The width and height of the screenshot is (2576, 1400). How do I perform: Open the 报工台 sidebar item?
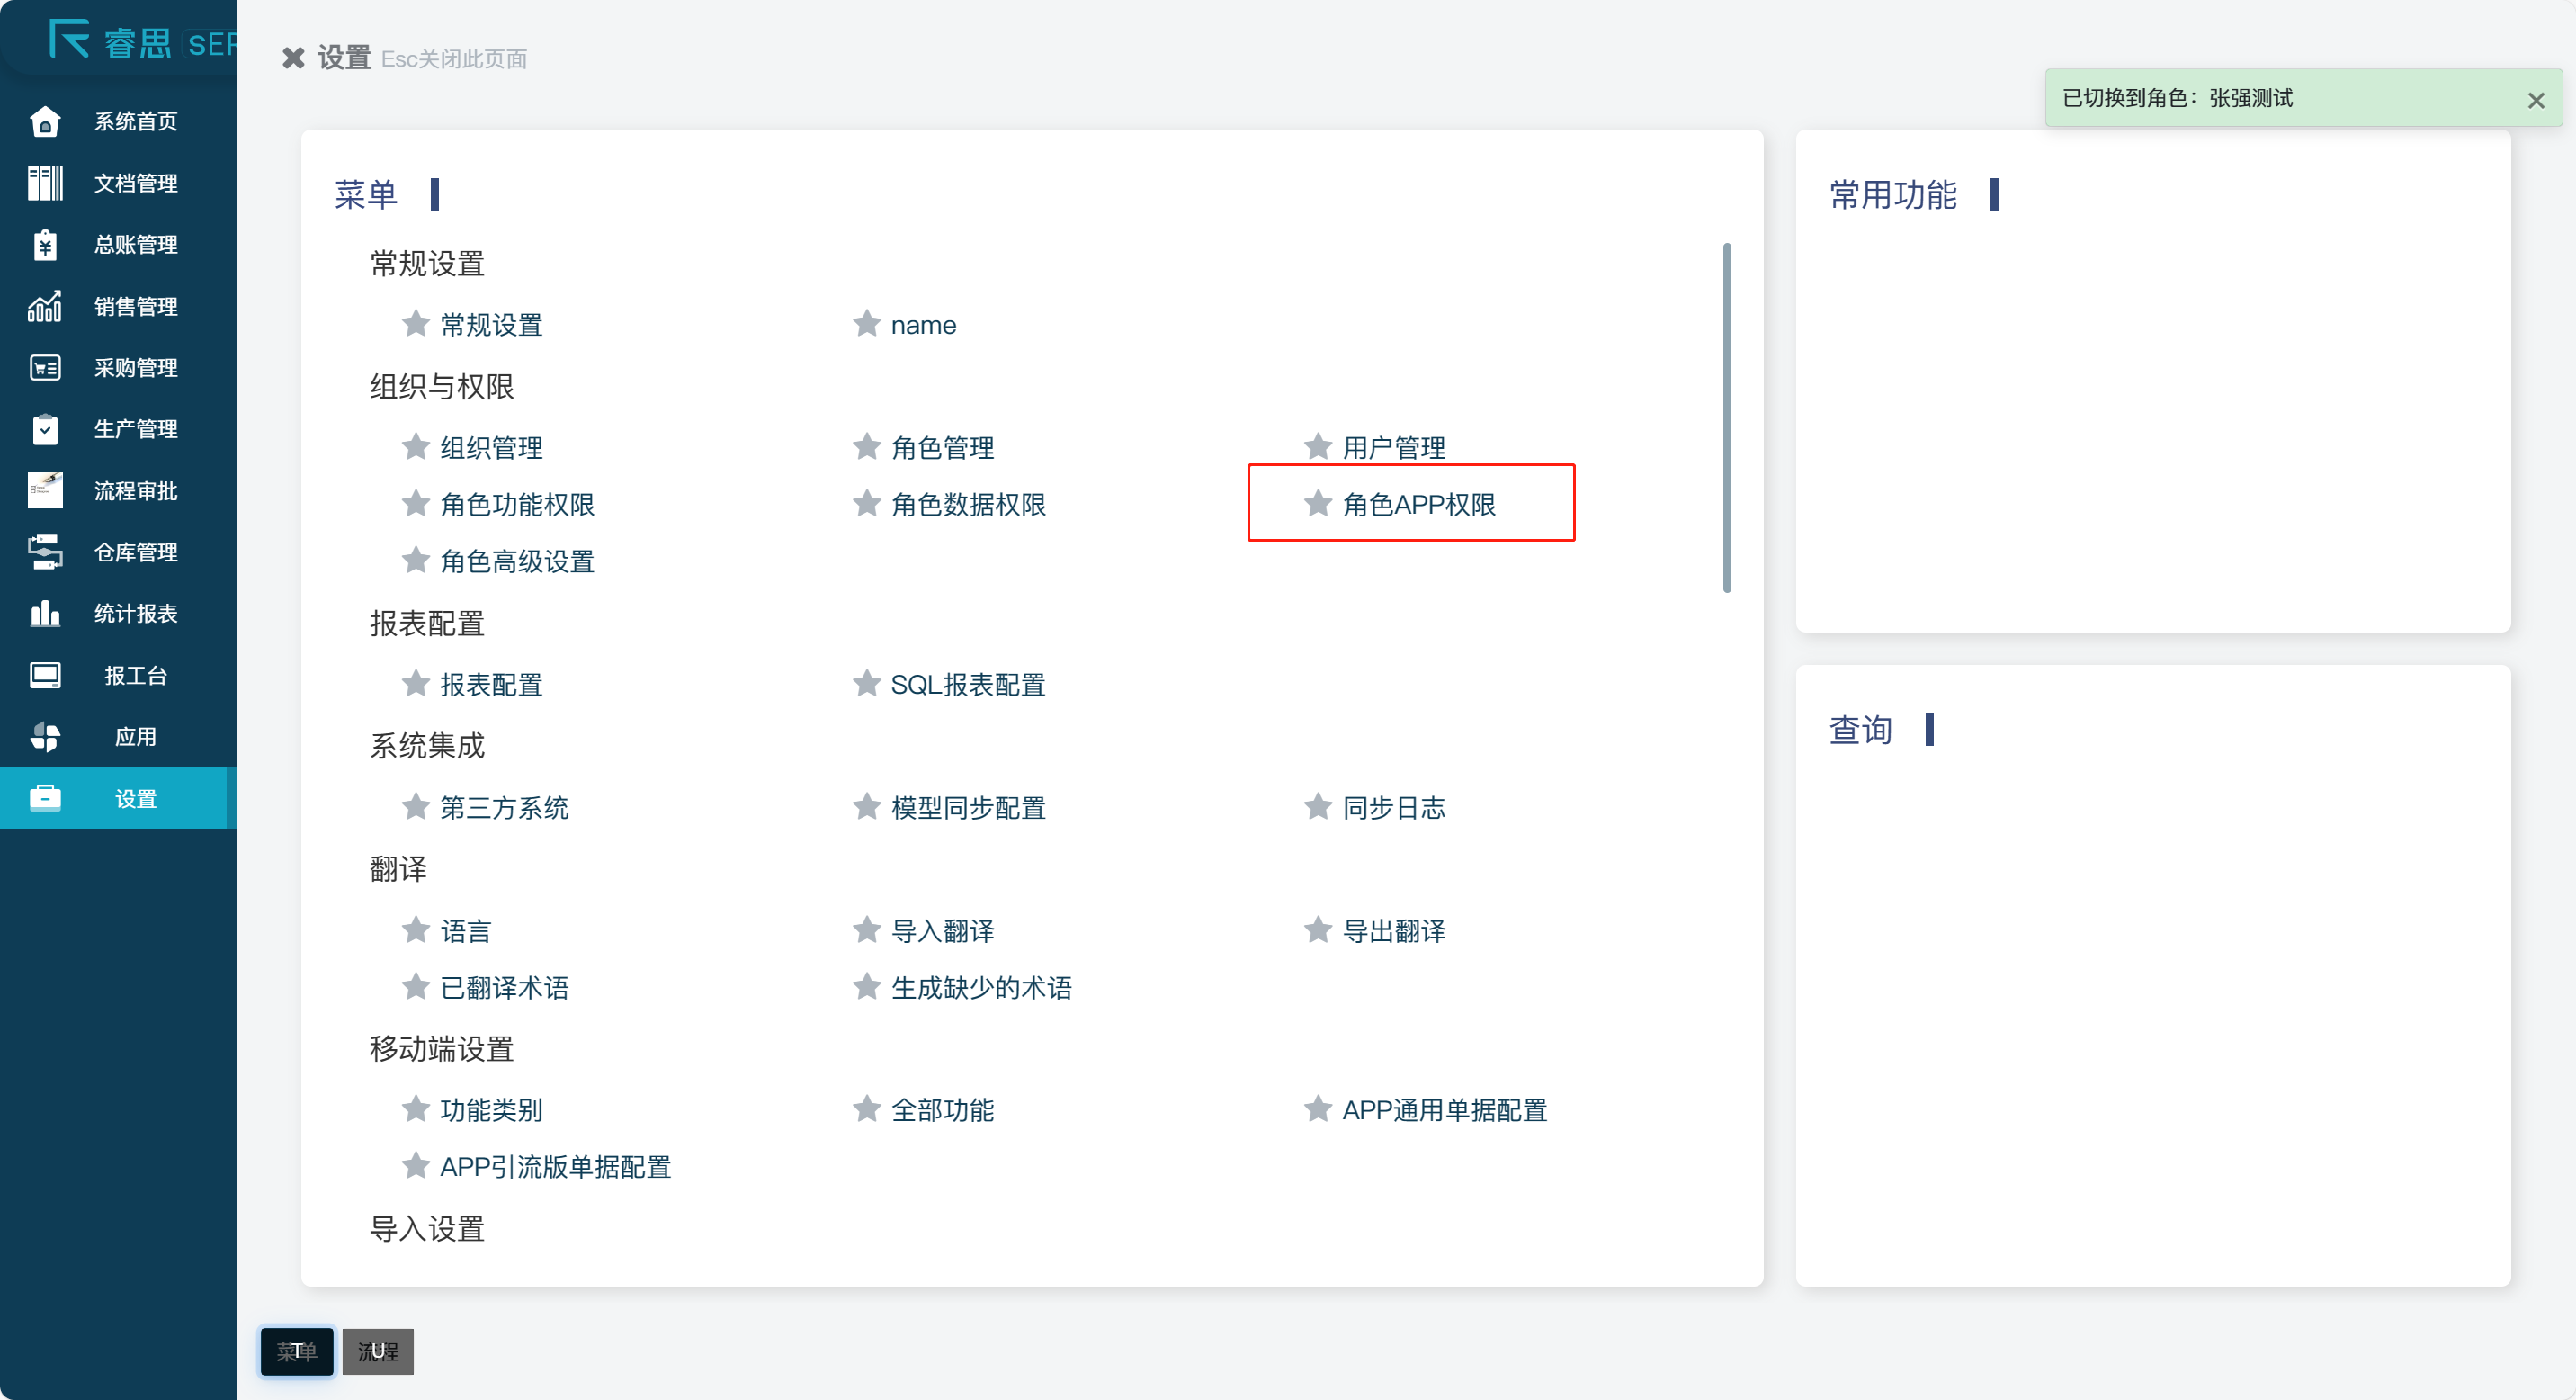coord(135,675)
